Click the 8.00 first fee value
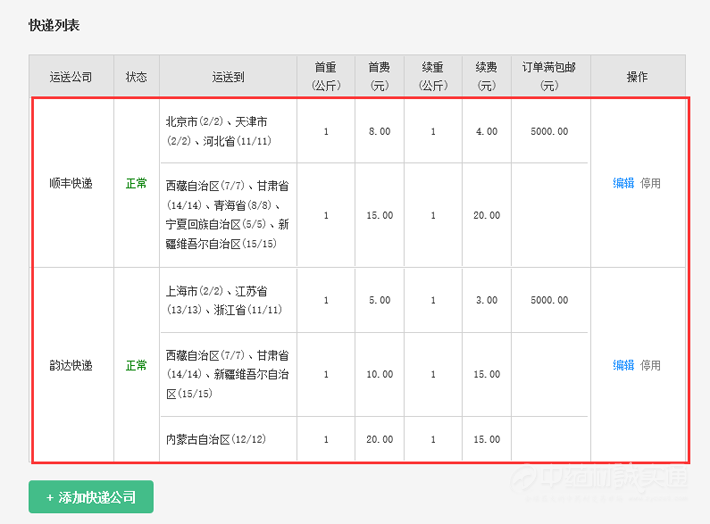Viewport: 710px width, 524px height. pyautogui.click(x=379, y=131)
